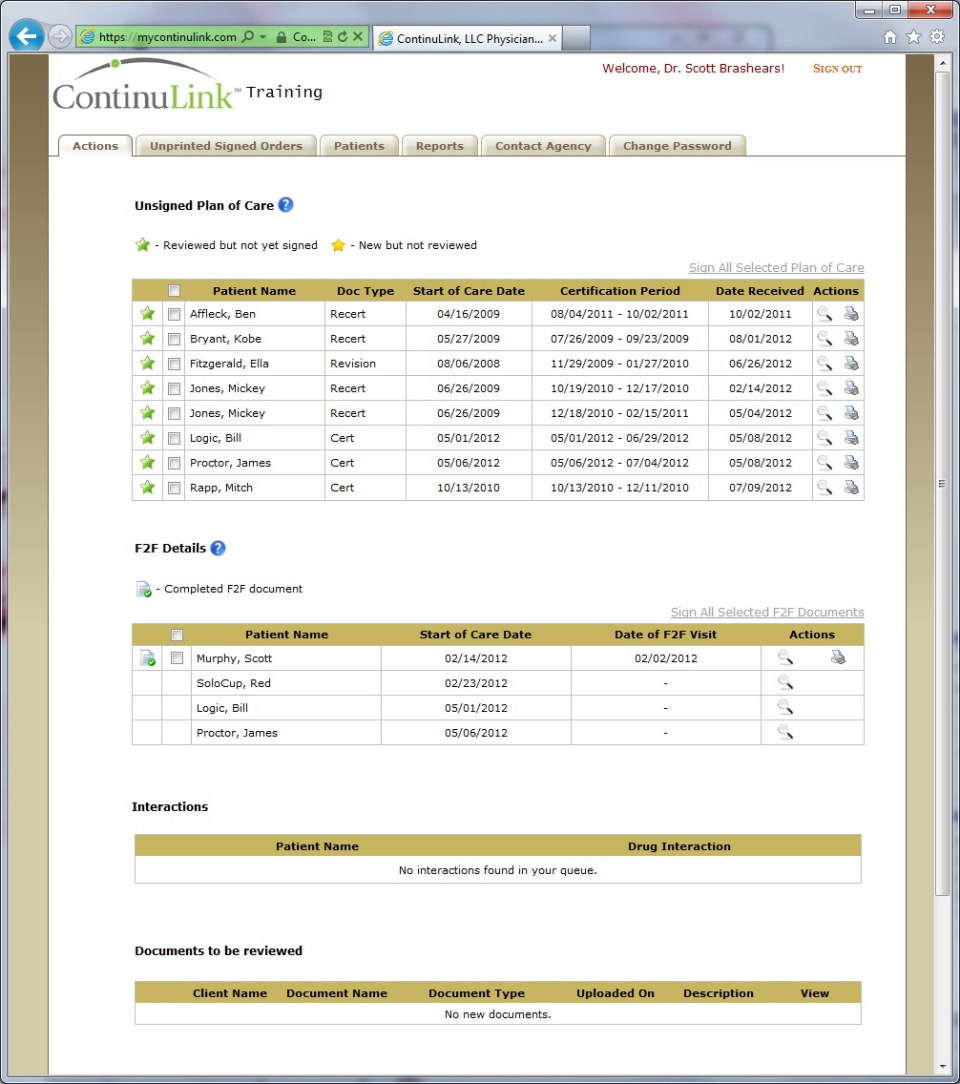Click Welcome, Dr. Scott Brashears! text
Image resolution: width=960 pixels, height=1084 pixels.
693,68
